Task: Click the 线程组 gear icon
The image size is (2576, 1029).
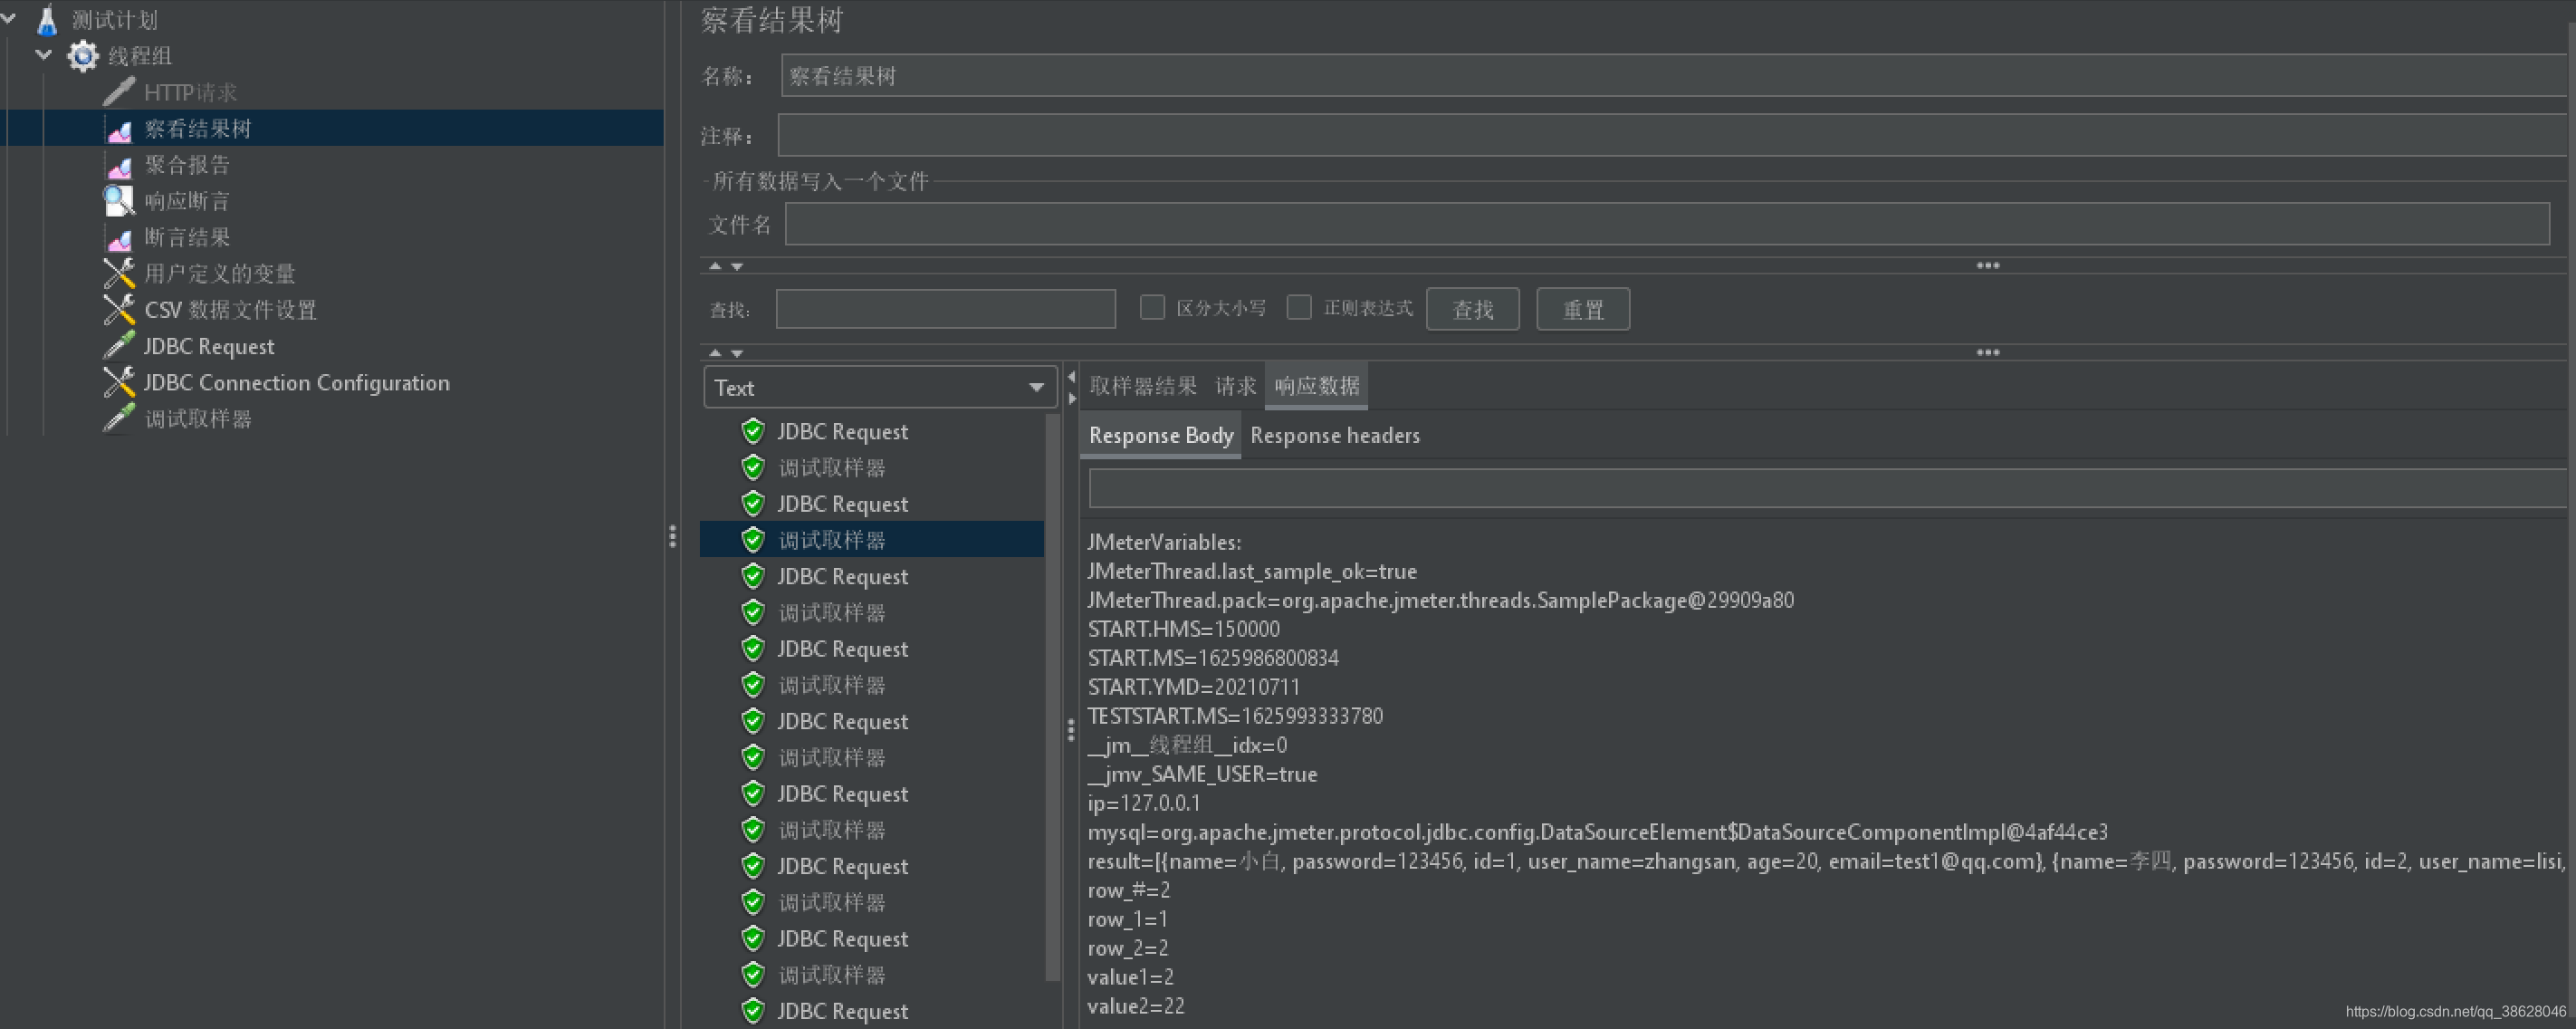Action: 83,56
